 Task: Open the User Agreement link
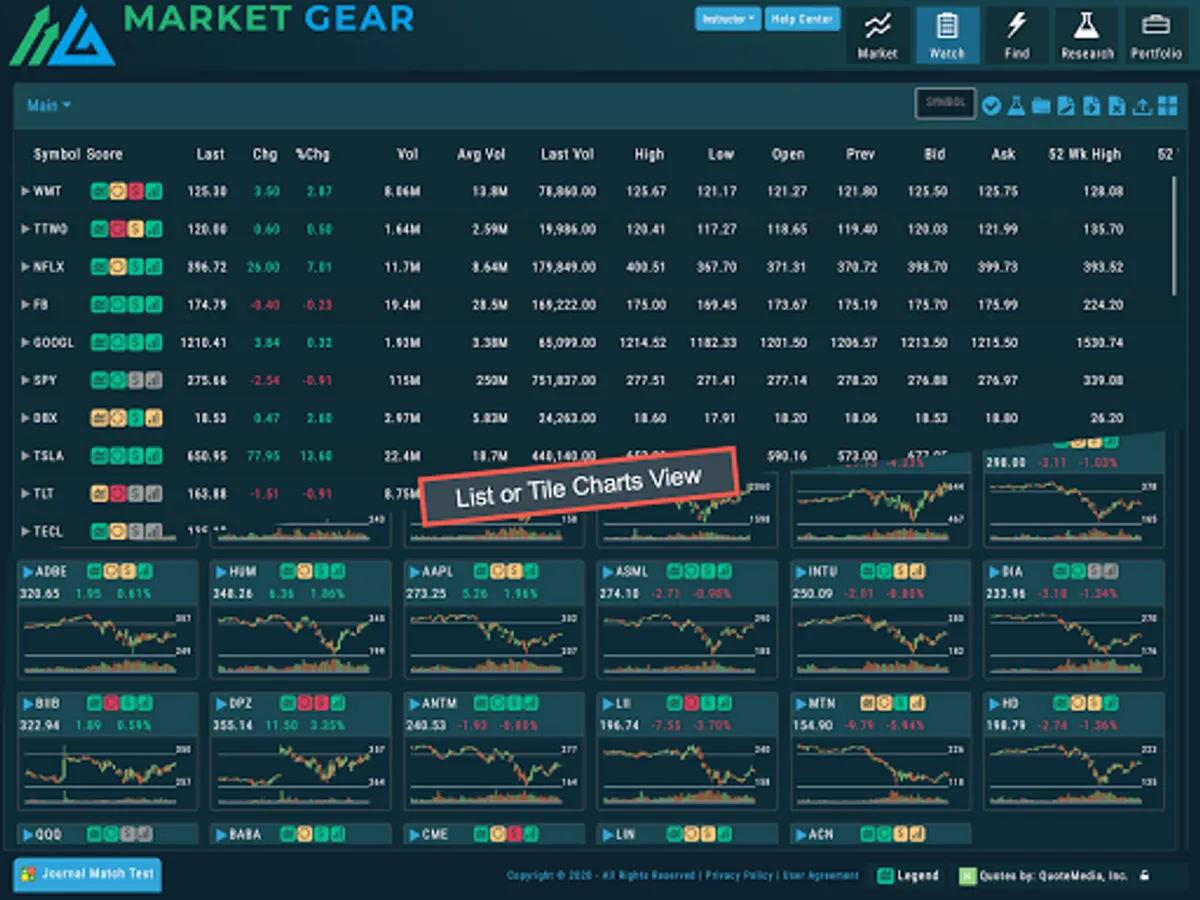pos(820,875)
